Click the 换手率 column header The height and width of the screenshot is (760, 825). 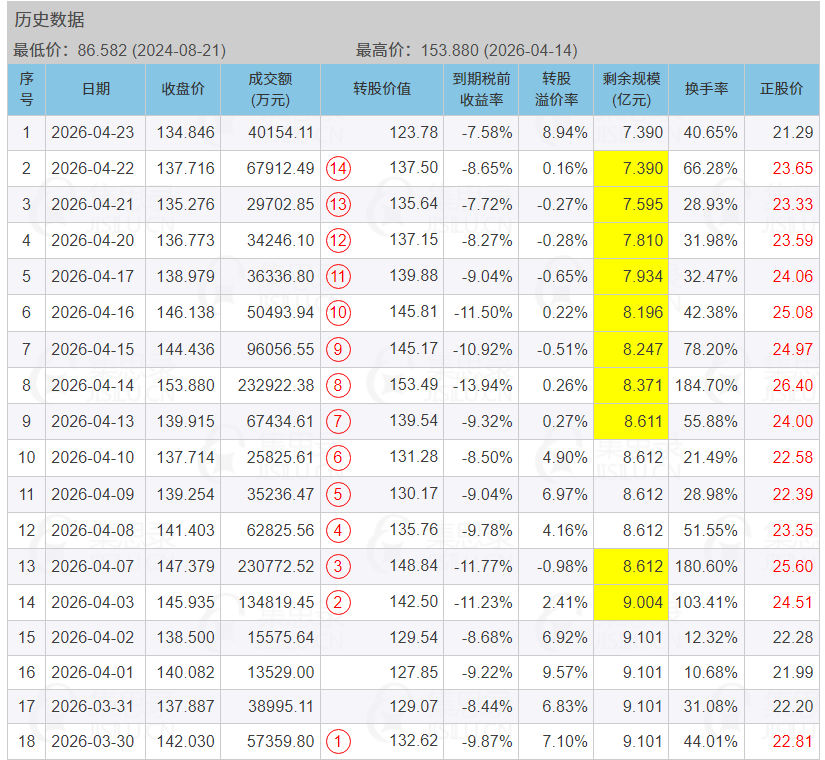click(706, 89)
